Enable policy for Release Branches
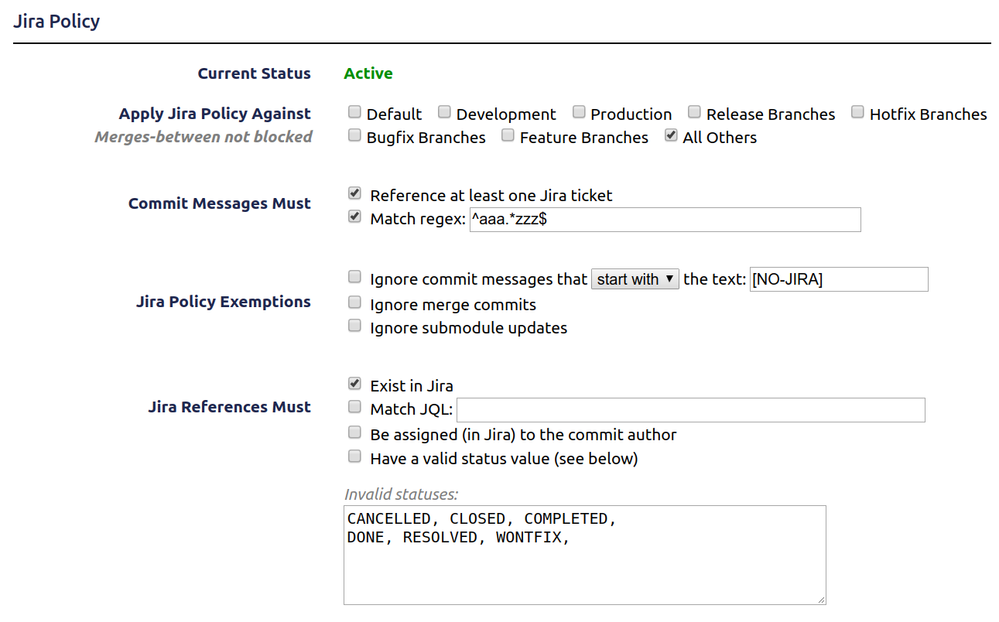999x622 pixels. coord(694,112)
